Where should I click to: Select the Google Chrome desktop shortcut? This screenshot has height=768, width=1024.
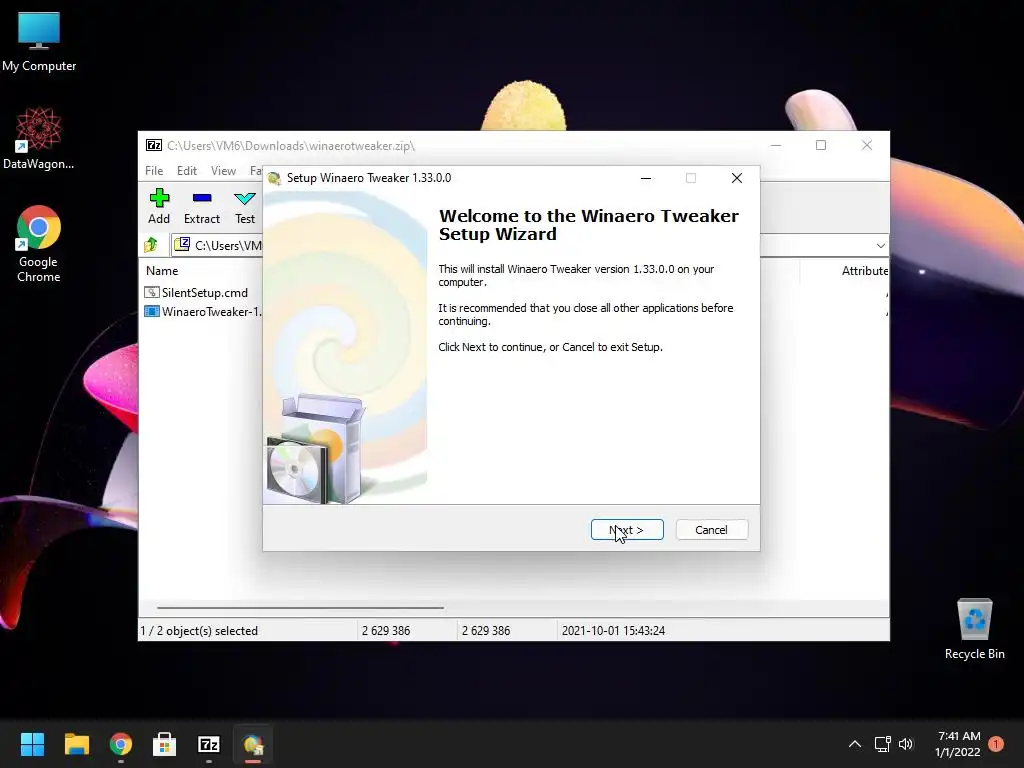[39, 244]
